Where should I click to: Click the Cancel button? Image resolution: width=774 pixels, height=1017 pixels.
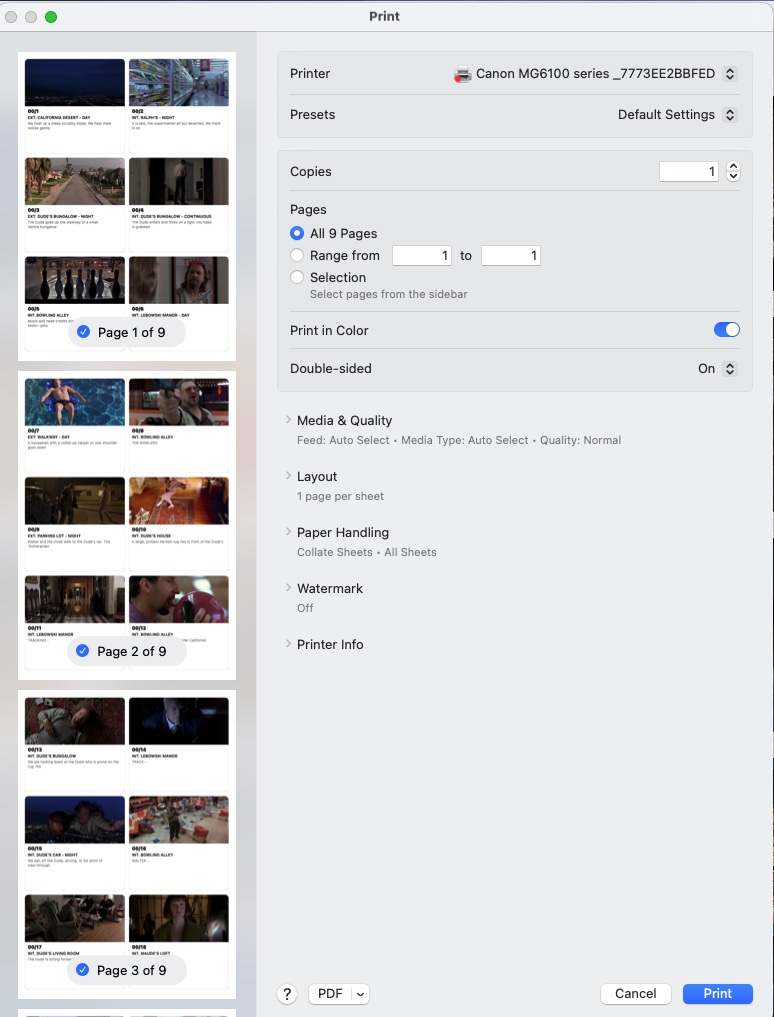click(x=635, y=994)
